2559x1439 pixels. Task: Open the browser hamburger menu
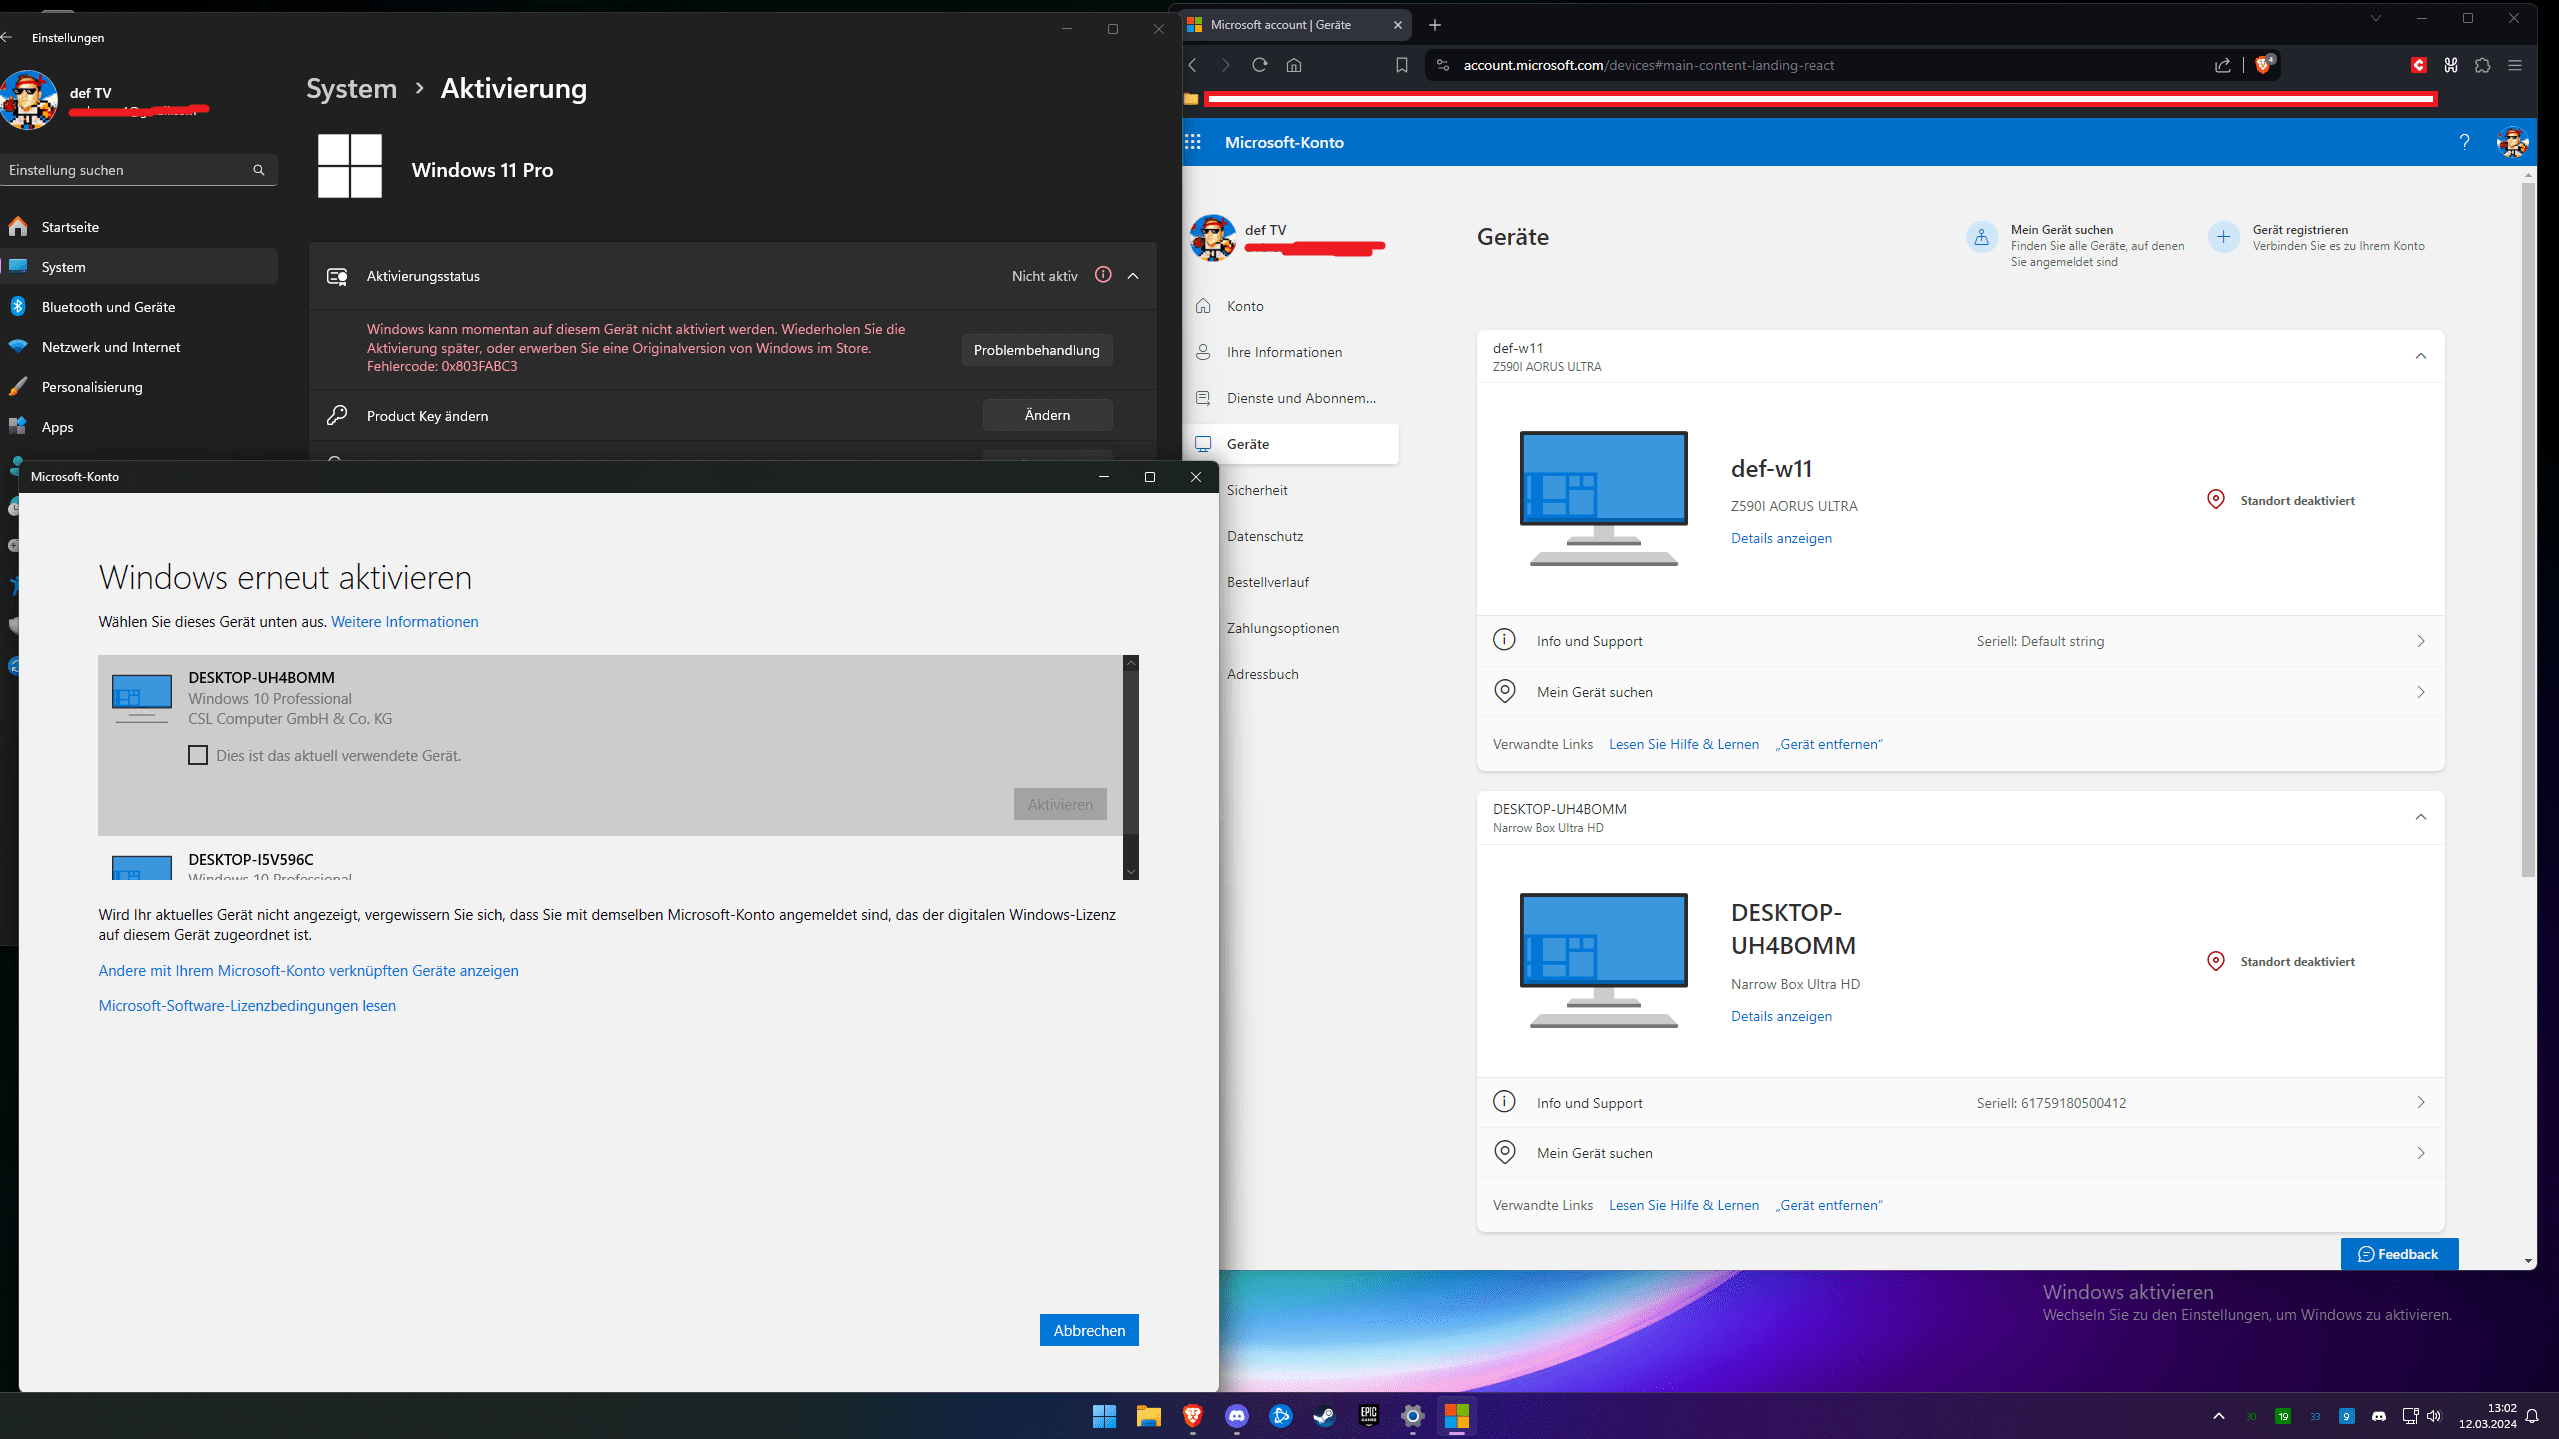pyautogui.click(x=2515, y=65)
